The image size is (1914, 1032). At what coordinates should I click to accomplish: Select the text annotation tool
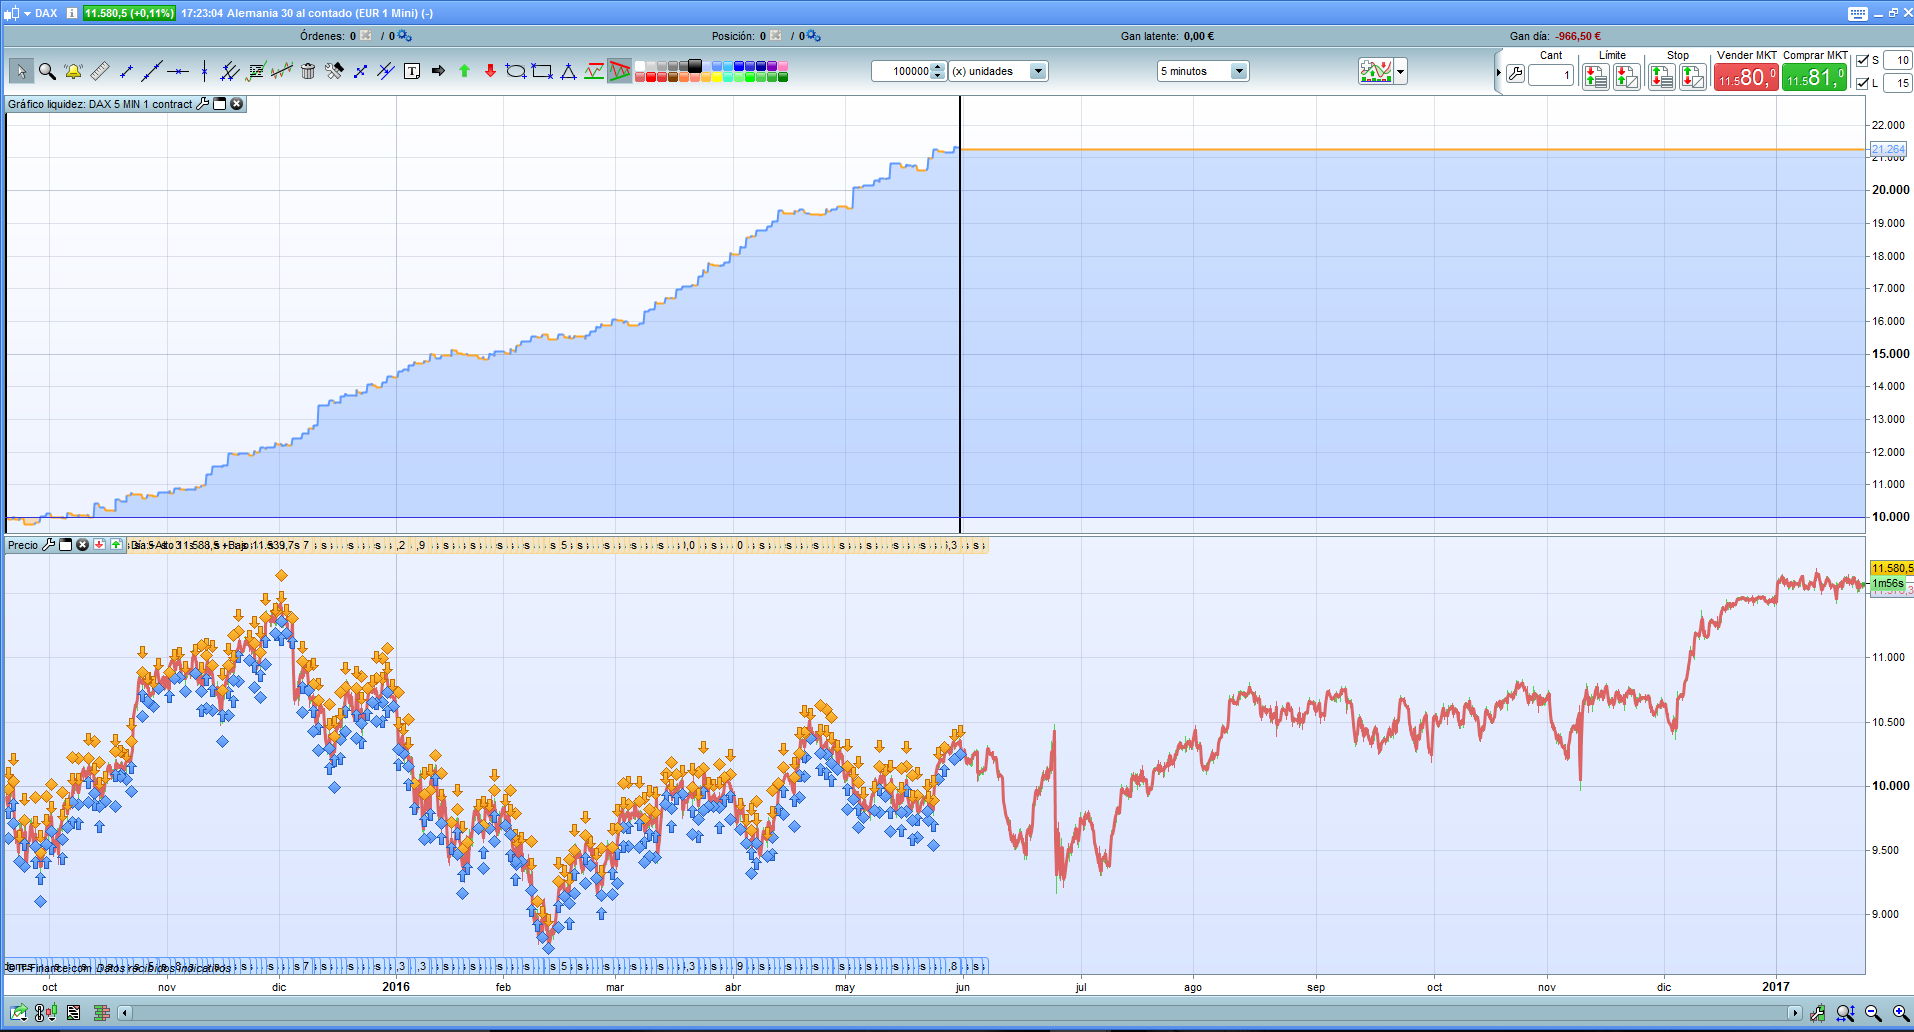coord(412,71)
